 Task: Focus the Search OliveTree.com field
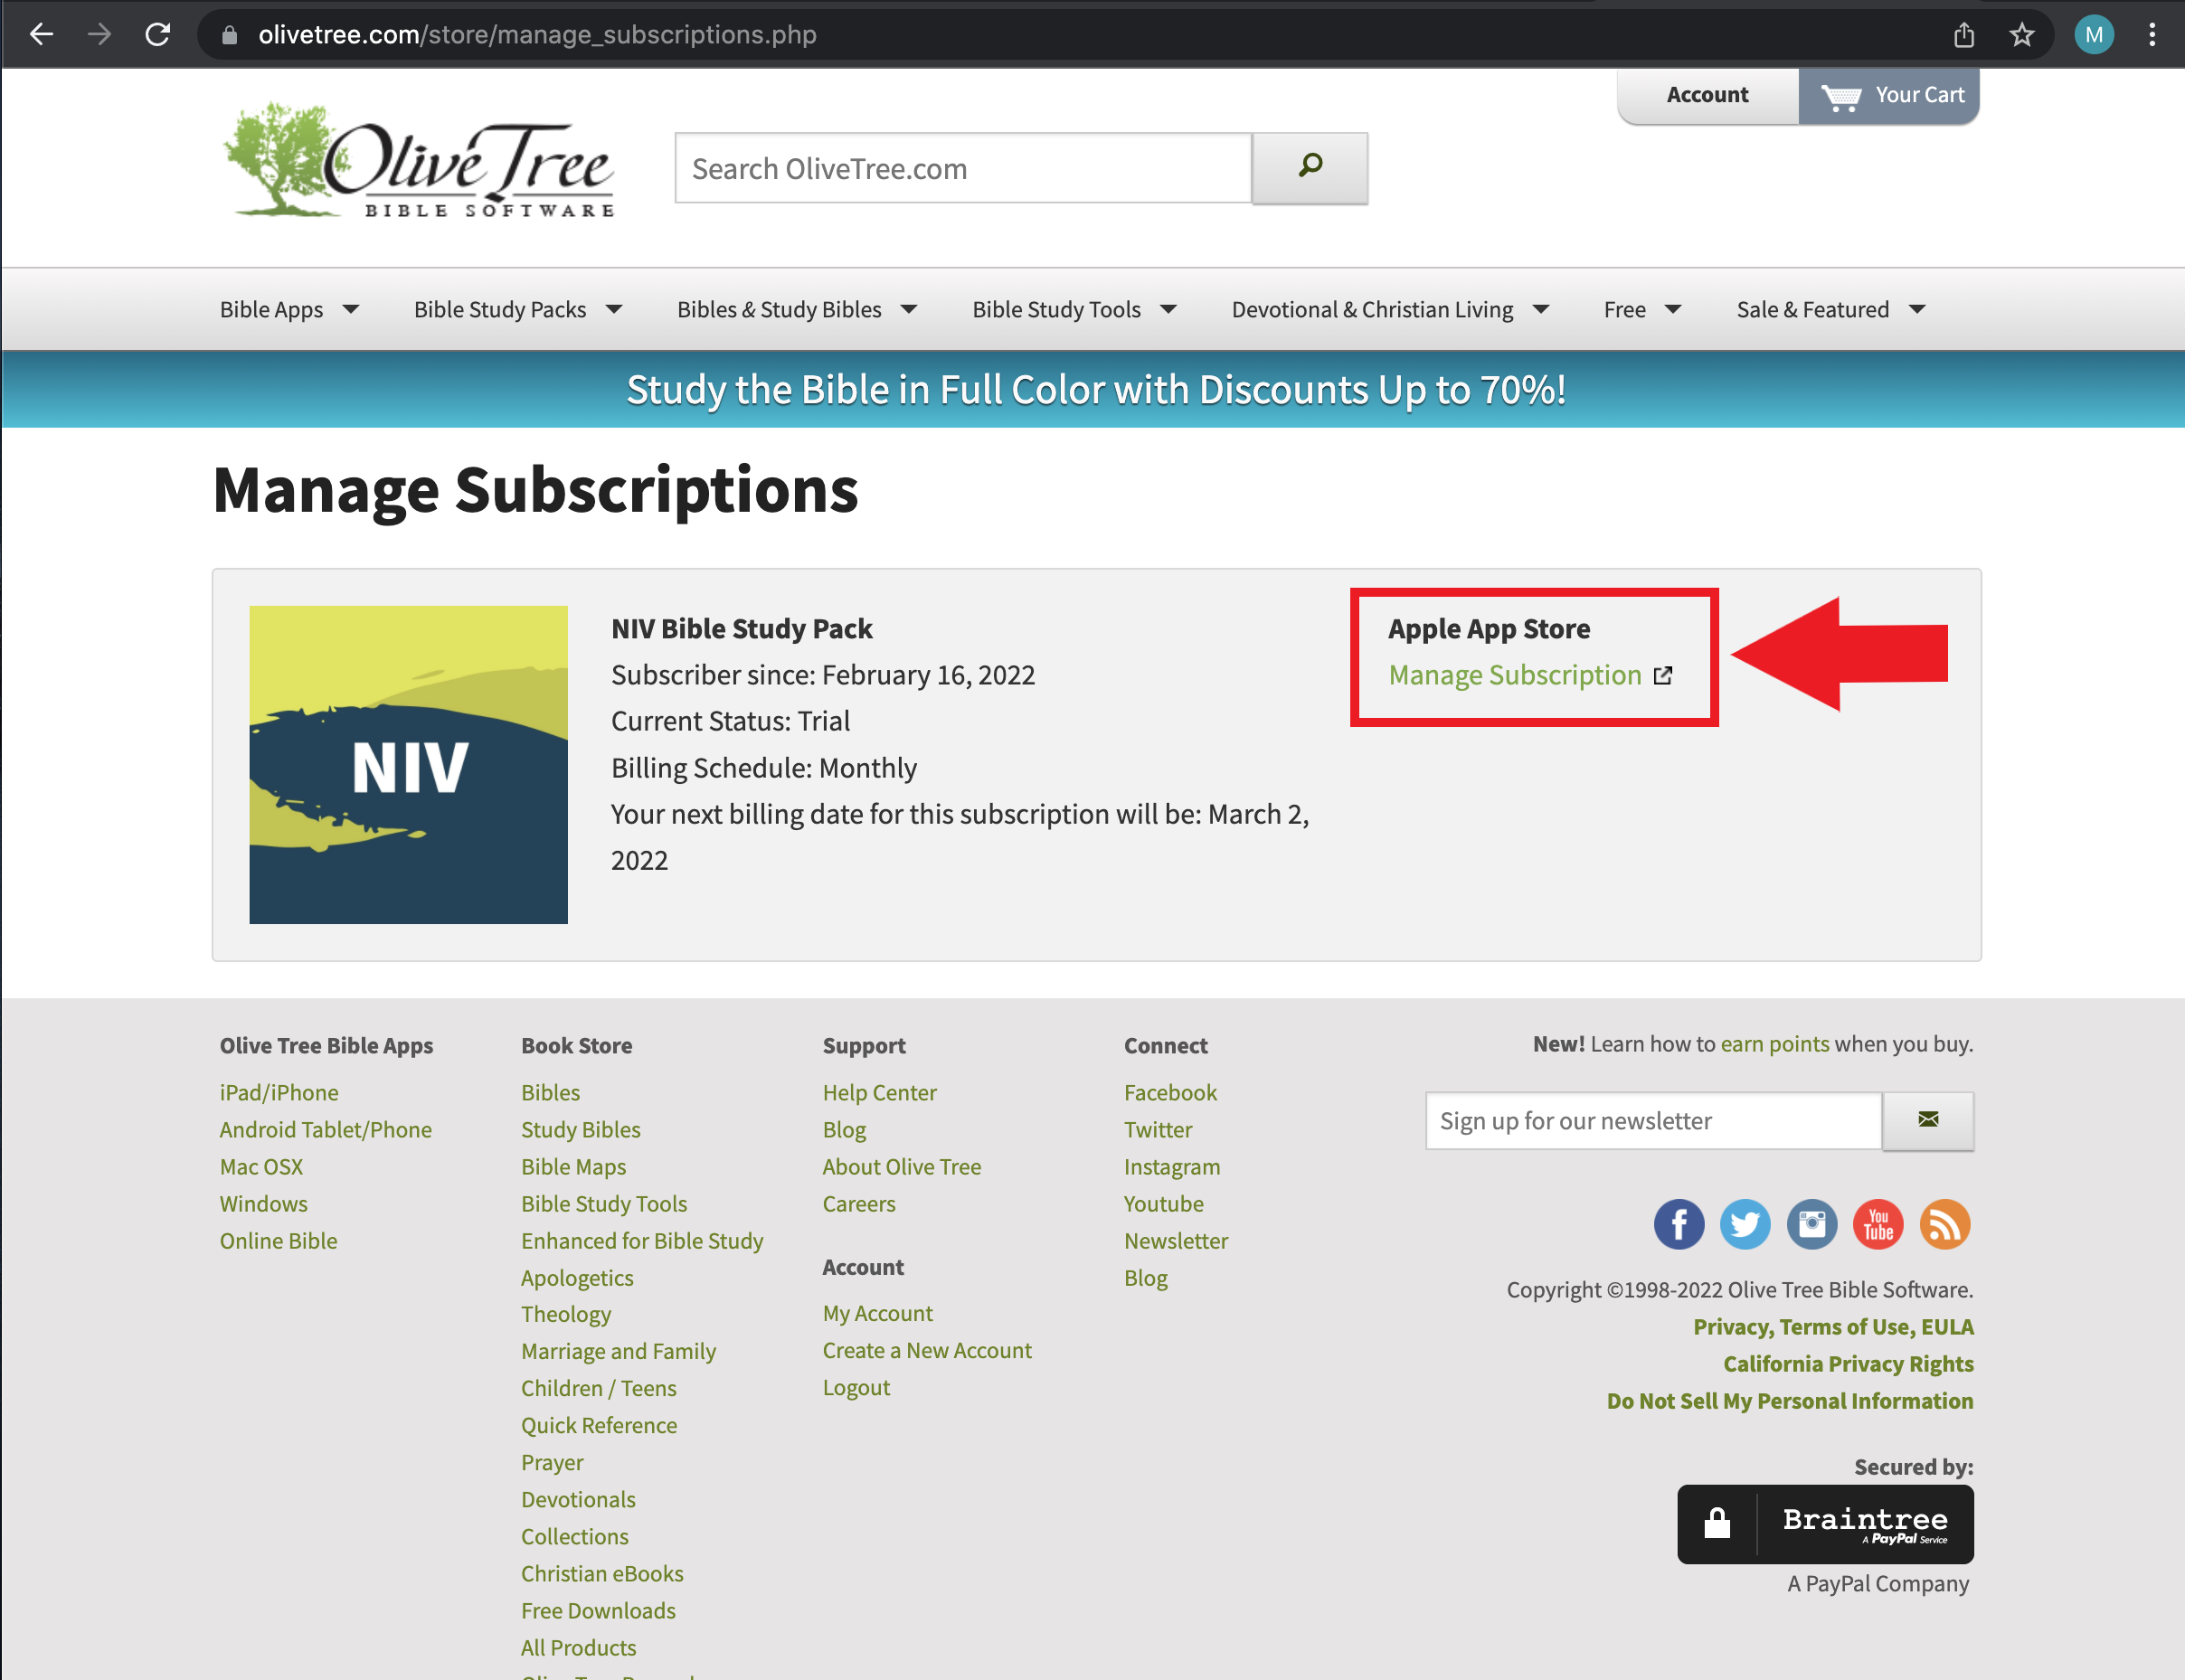click(x=963, y=168)
